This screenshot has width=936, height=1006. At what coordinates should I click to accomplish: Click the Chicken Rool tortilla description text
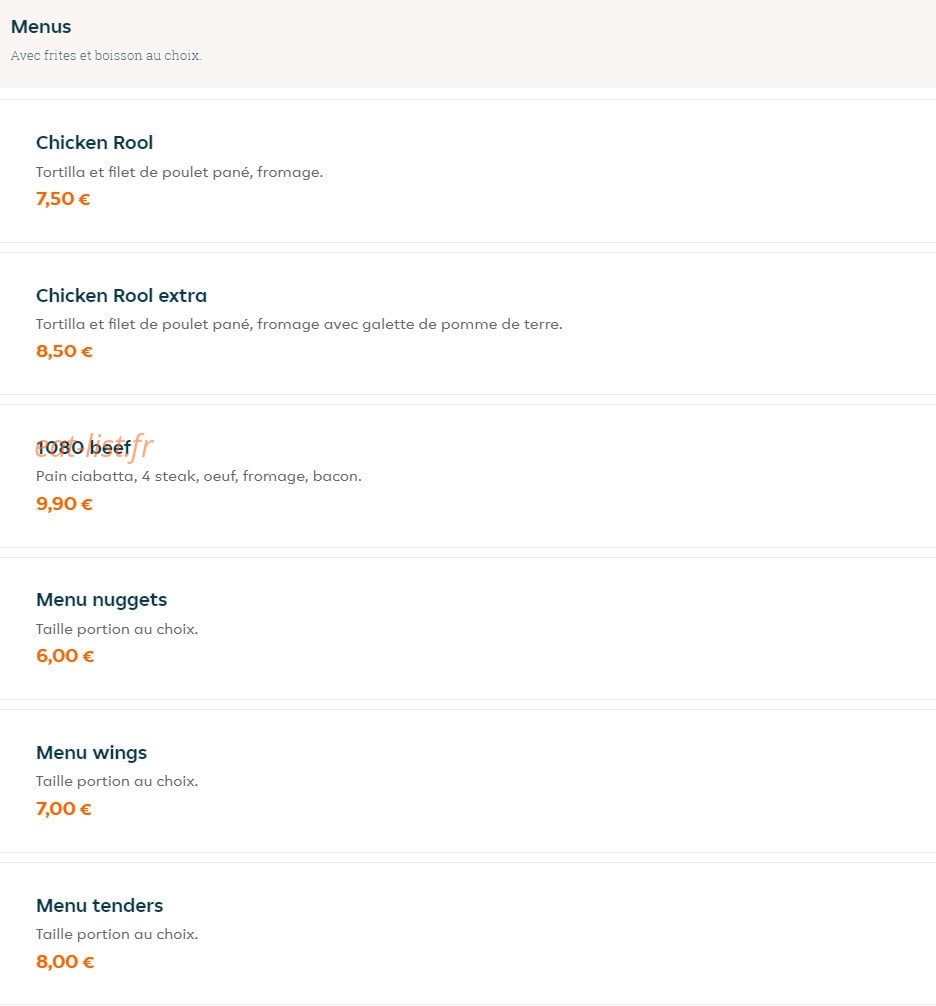tap(180, 172)
